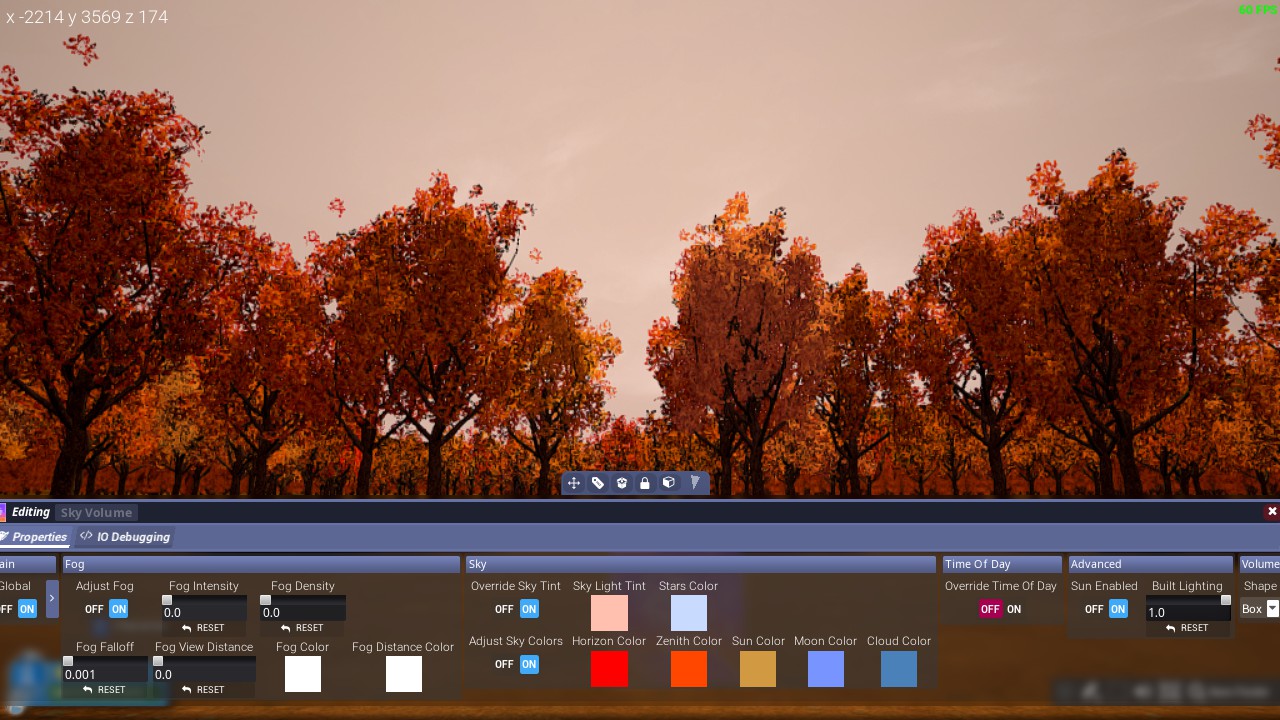Toggle the Adjust Fog switch
Image resolution: width=1280 pixels, height=720 pixels.
[107, 609]
